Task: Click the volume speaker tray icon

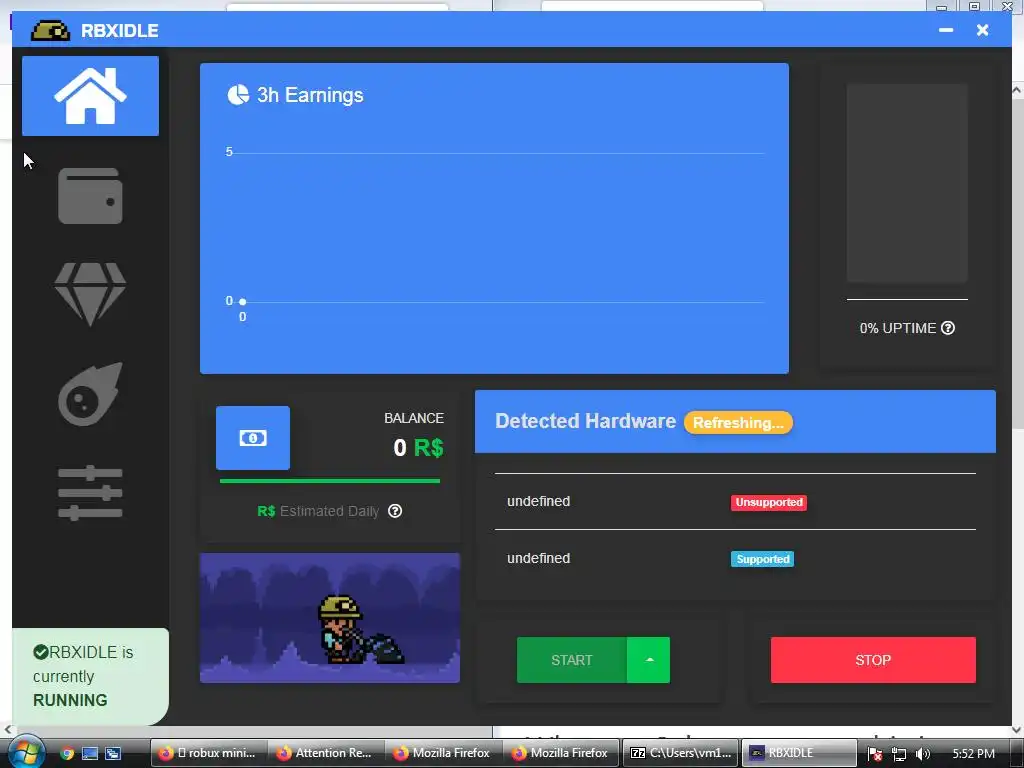Action: pyautogui.click(x=922, y=754)
